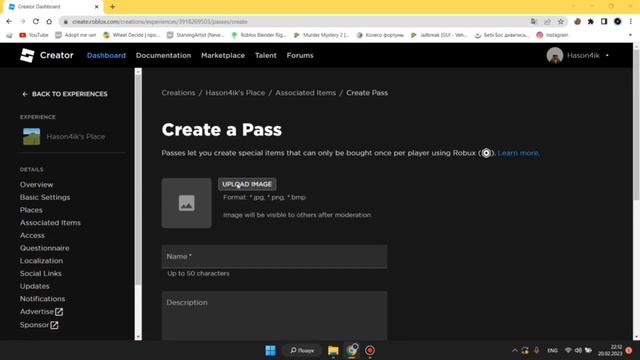Select Hason4ik's Place experience in the sidebar

64,136
